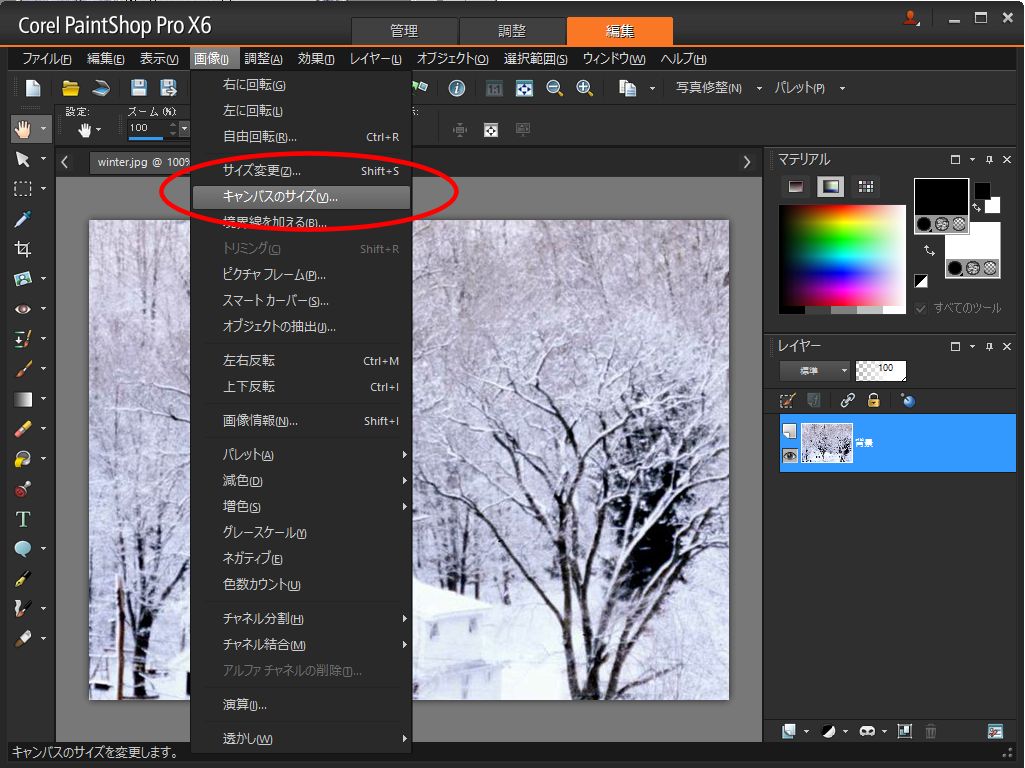This screenshot has width=1025, height=768.
Task: Save the image with the floppy icon
Action: [x=139, y=88]
